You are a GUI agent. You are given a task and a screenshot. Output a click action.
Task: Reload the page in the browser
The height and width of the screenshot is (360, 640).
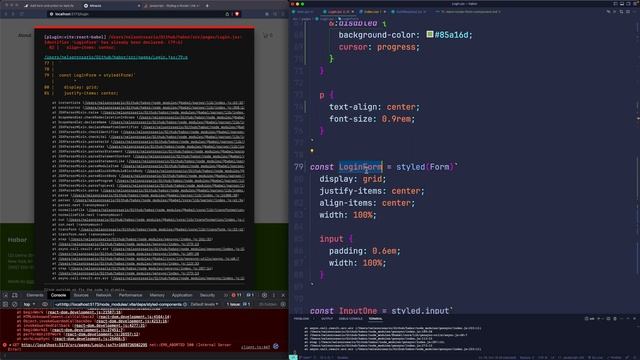[x=22, y=14]
